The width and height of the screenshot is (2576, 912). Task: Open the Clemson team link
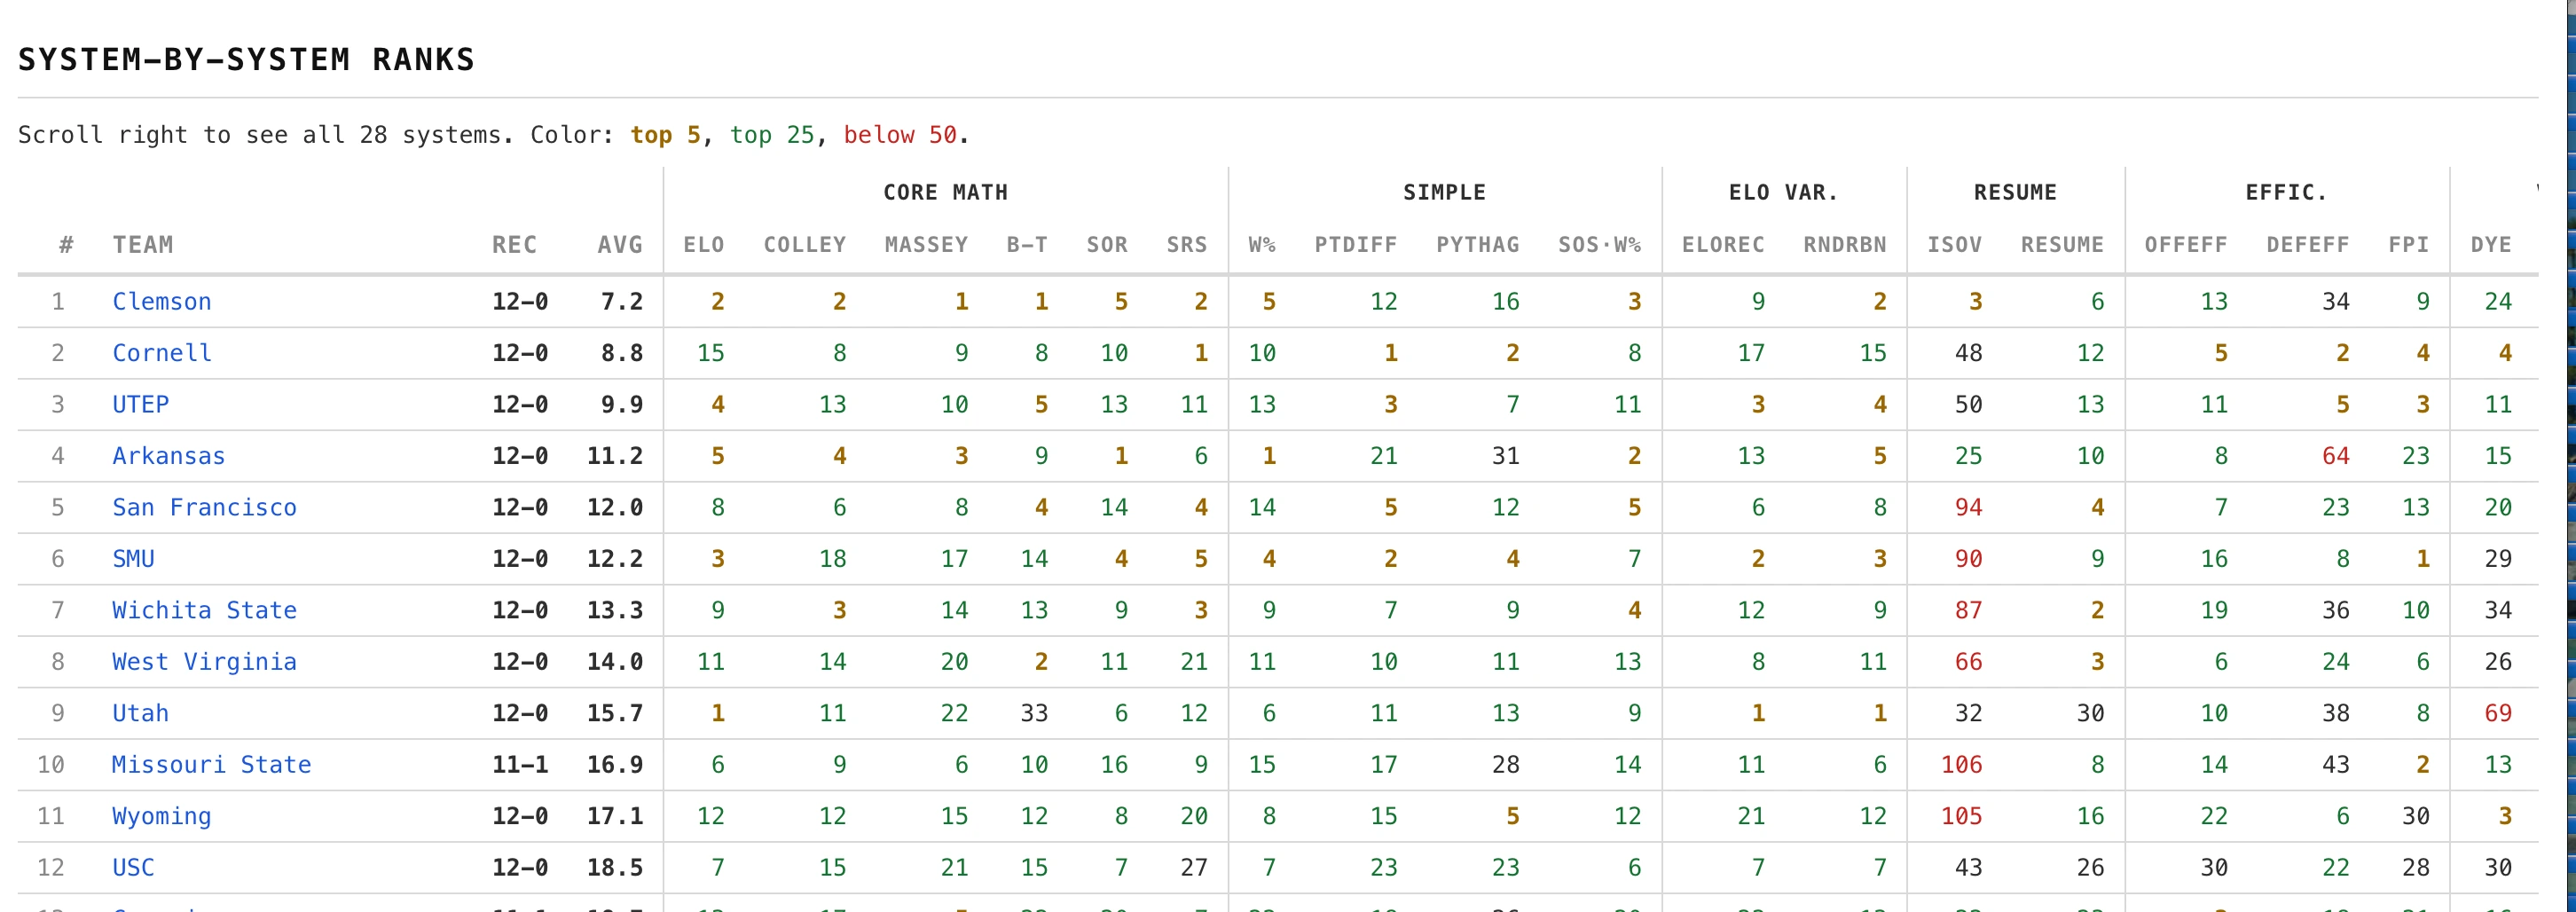click(161, 301)
